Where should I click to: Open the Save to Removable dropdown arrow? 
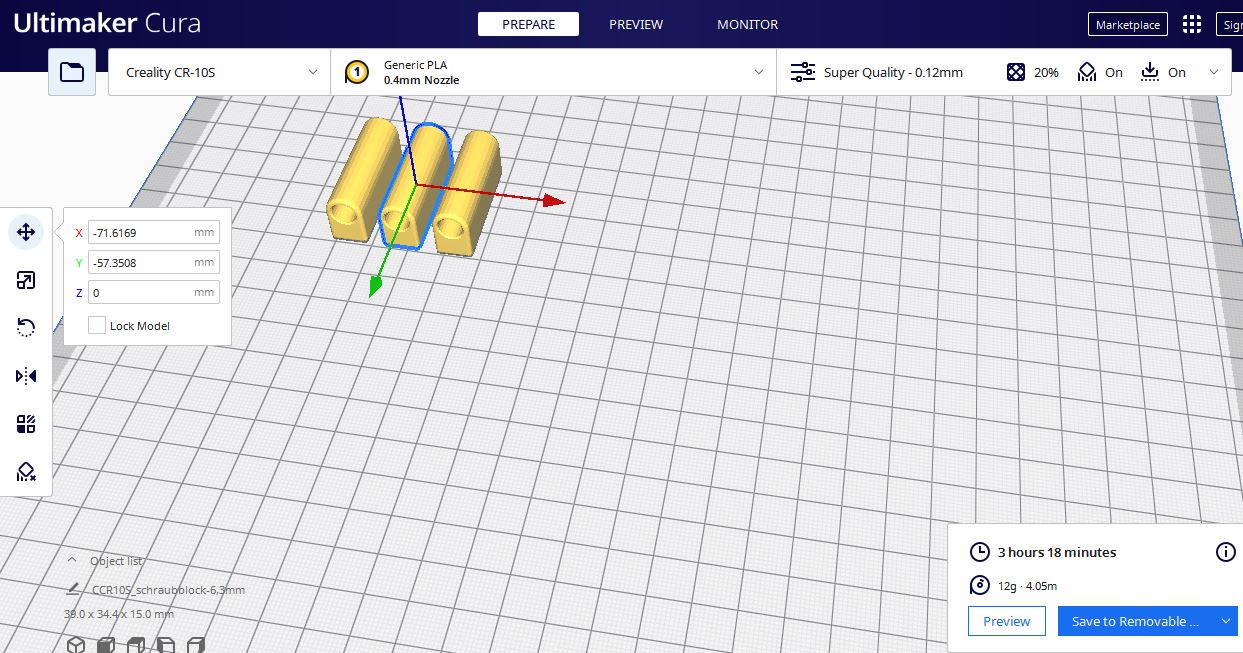click(x=1225, y=621)
